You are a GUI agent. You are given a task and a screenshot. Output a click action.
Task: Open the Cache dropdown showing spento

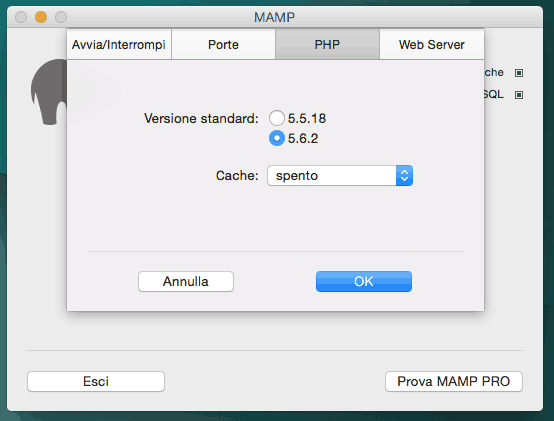point(340,176)
